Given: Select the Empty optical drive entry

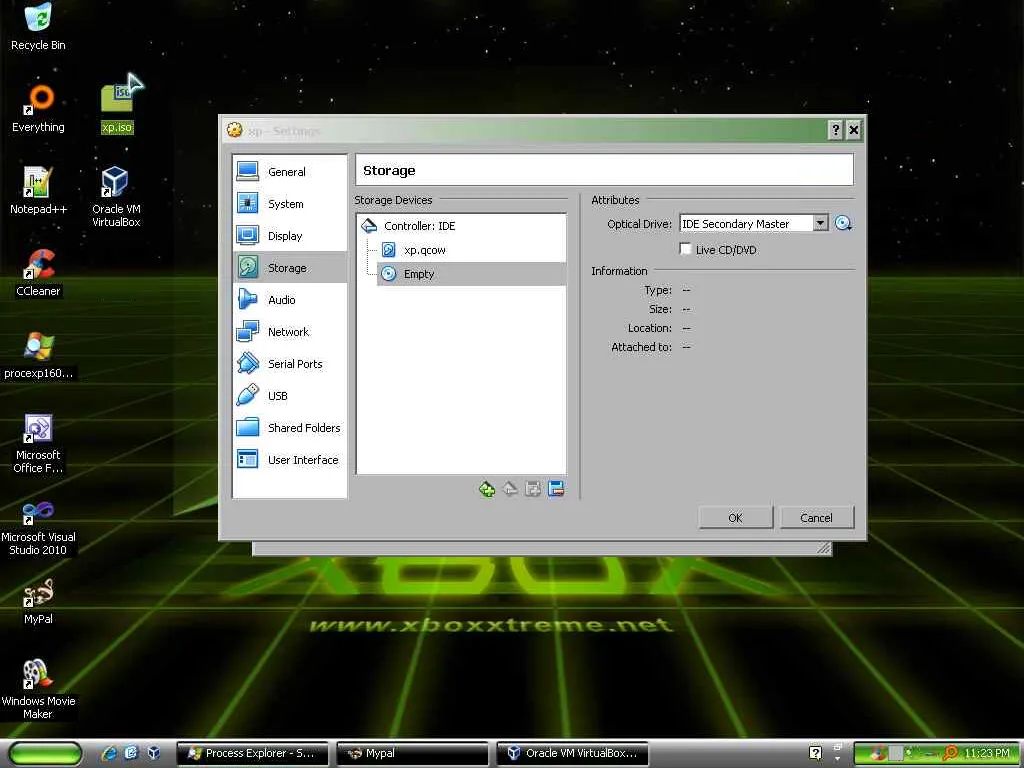Looking at the screenshot, I should [x=472, y=274].
